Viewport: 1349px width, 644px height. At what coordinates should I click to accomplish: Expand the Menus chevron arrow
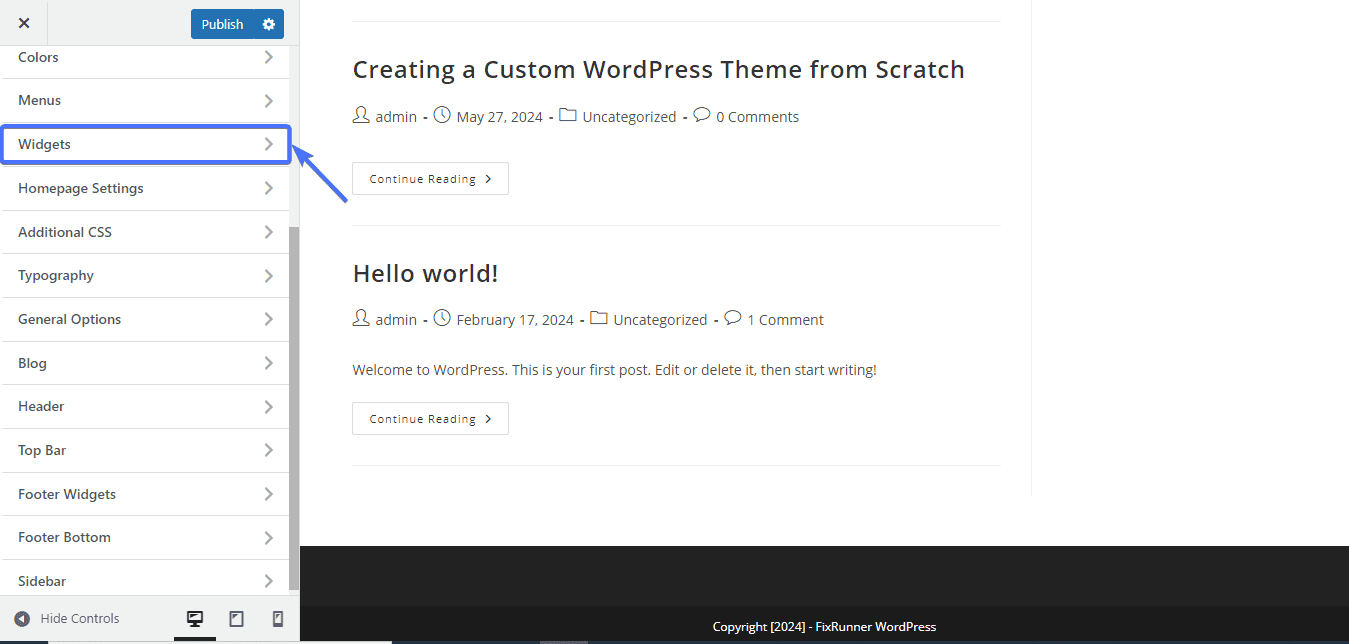click(x=268, y=101)
